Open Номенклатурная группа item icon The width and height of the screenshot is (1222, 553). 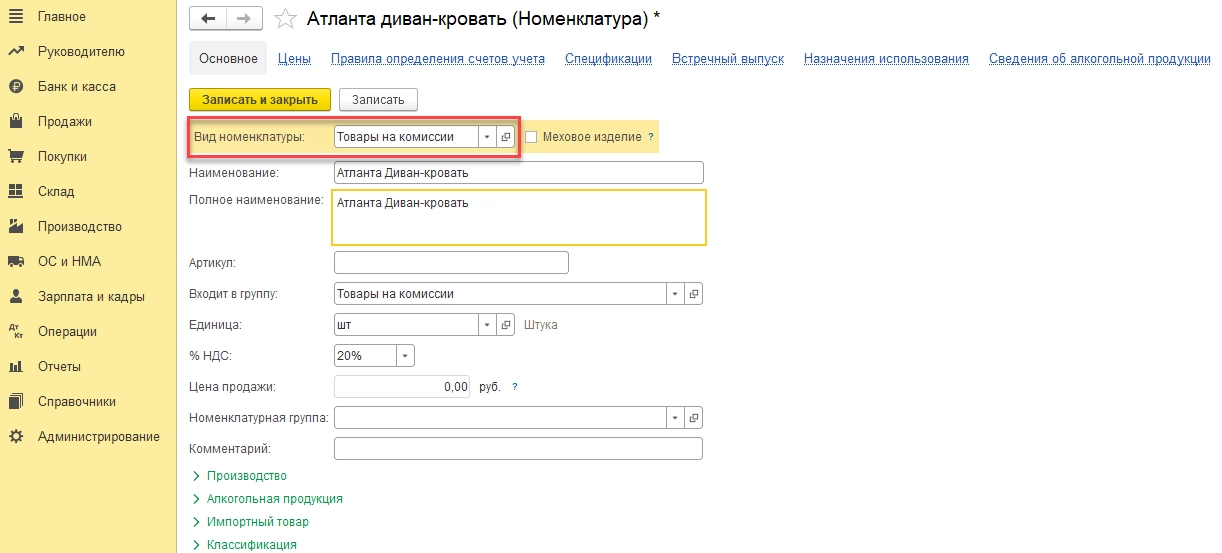click(x=694, y=417)
